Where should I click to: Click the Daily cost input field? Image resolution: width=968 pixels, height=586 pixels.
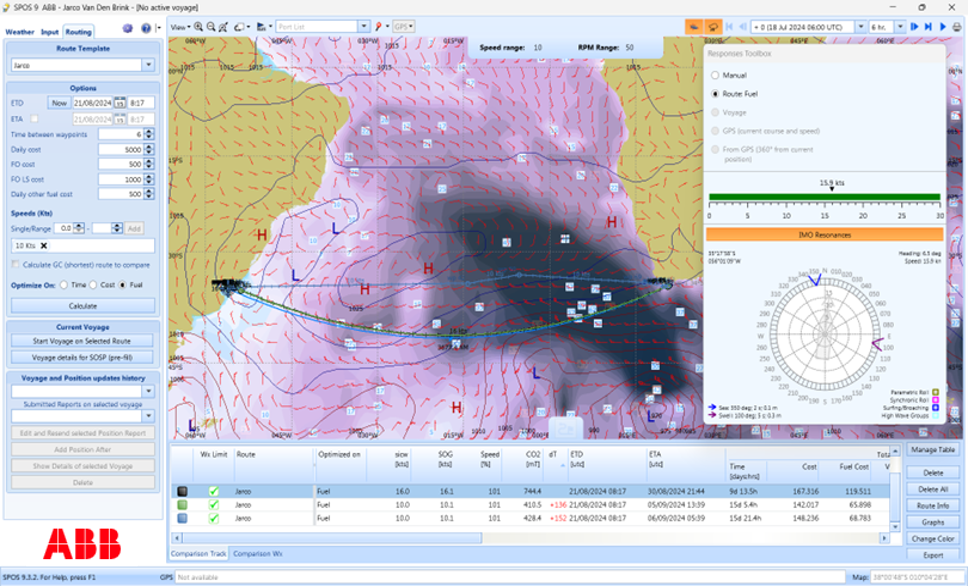point(121,149)
